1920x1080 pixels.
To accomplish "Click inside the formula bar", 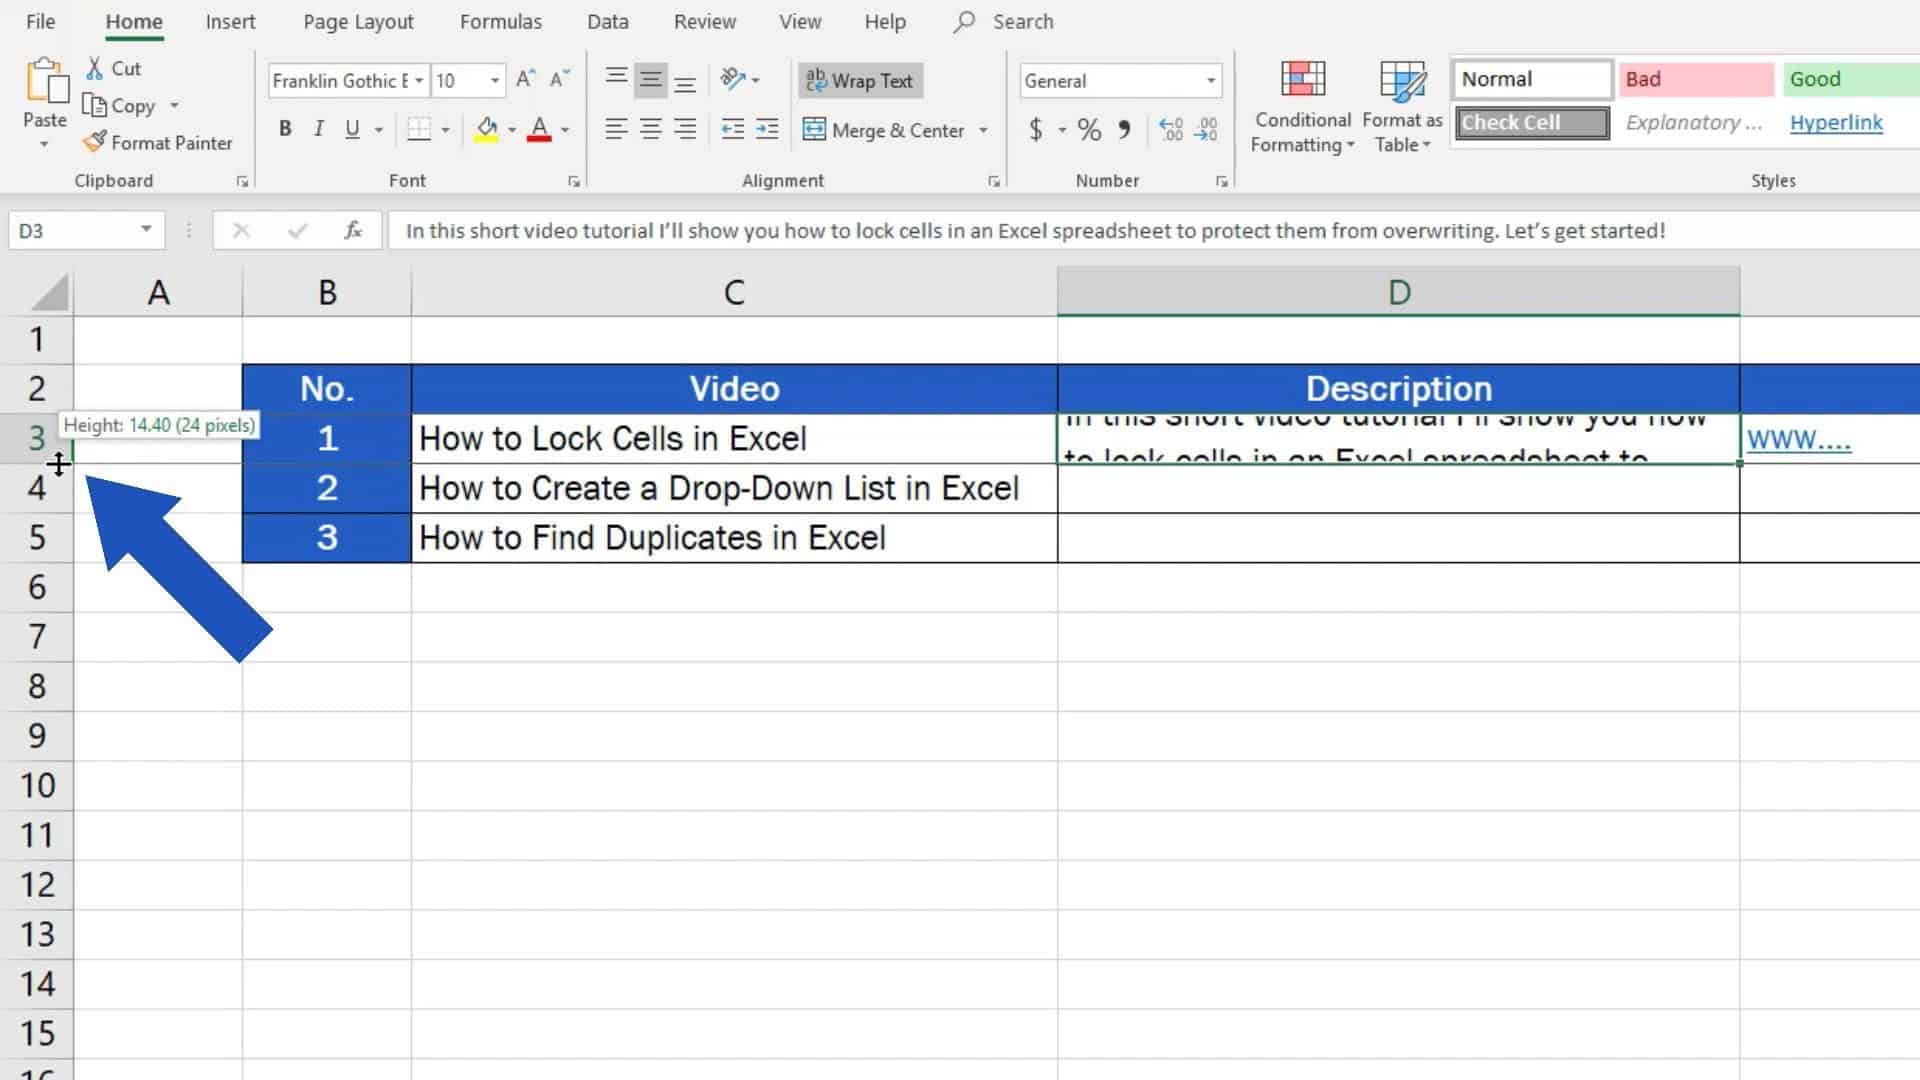I will coord(900,230).
